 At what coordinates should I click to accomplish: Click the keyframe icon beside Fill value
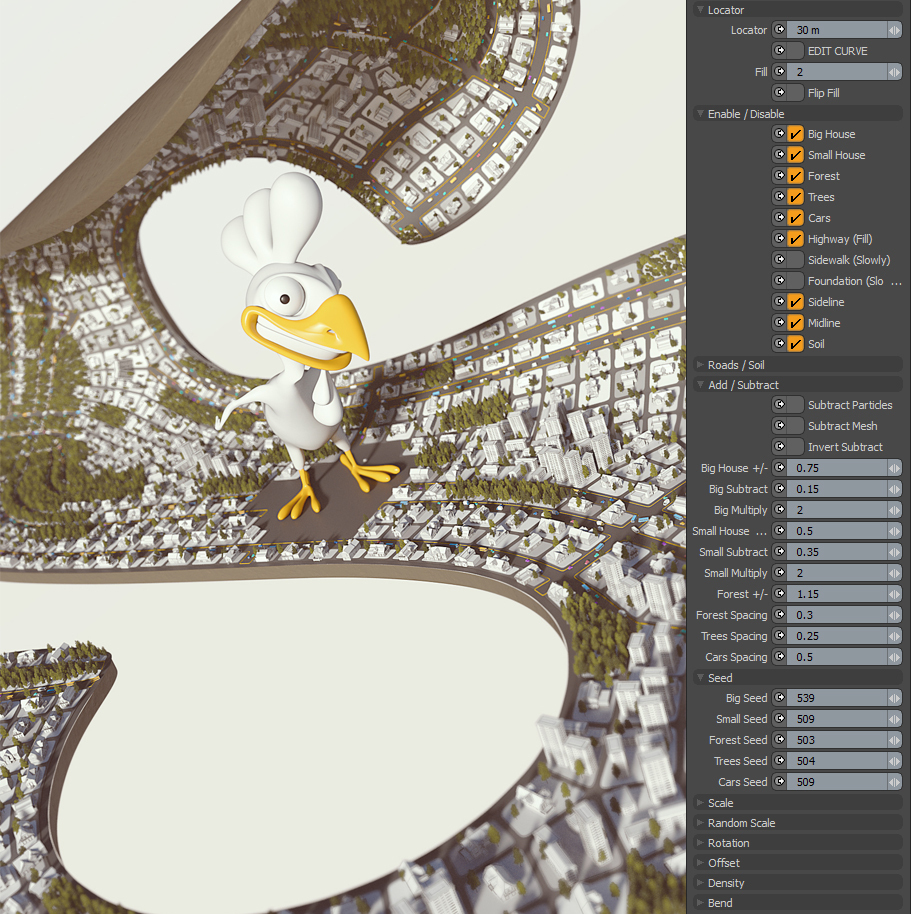(x=779, y=72)
